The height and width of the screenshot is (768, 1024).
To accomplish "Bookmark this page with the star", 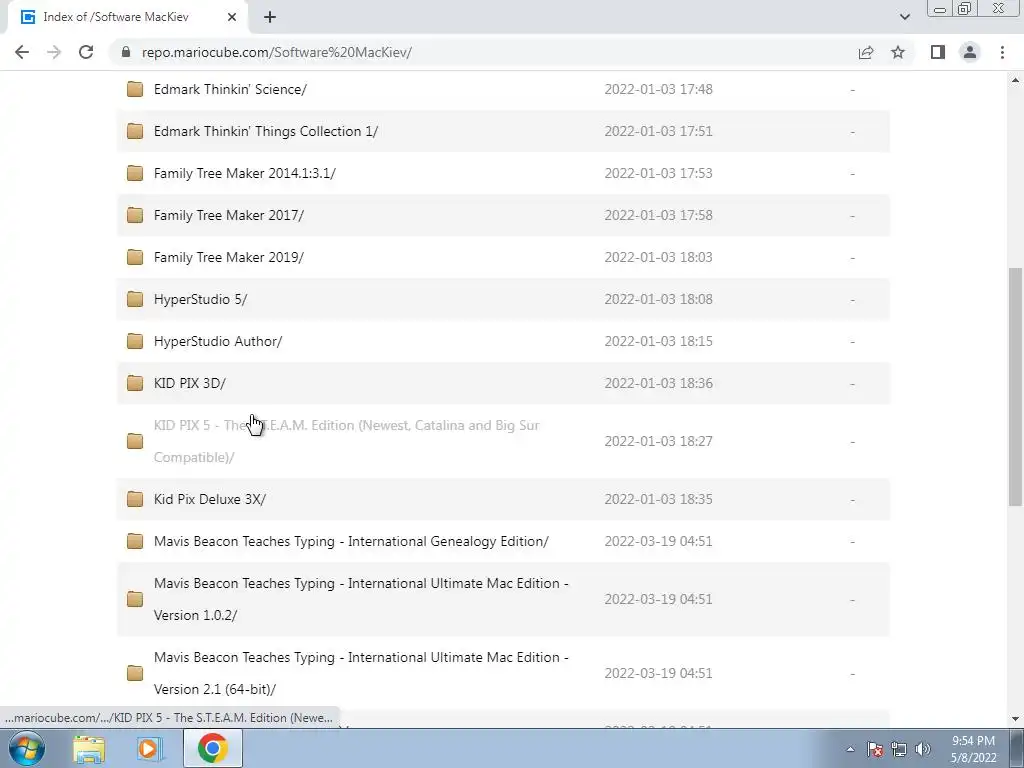I will click(x=898, y=52).
